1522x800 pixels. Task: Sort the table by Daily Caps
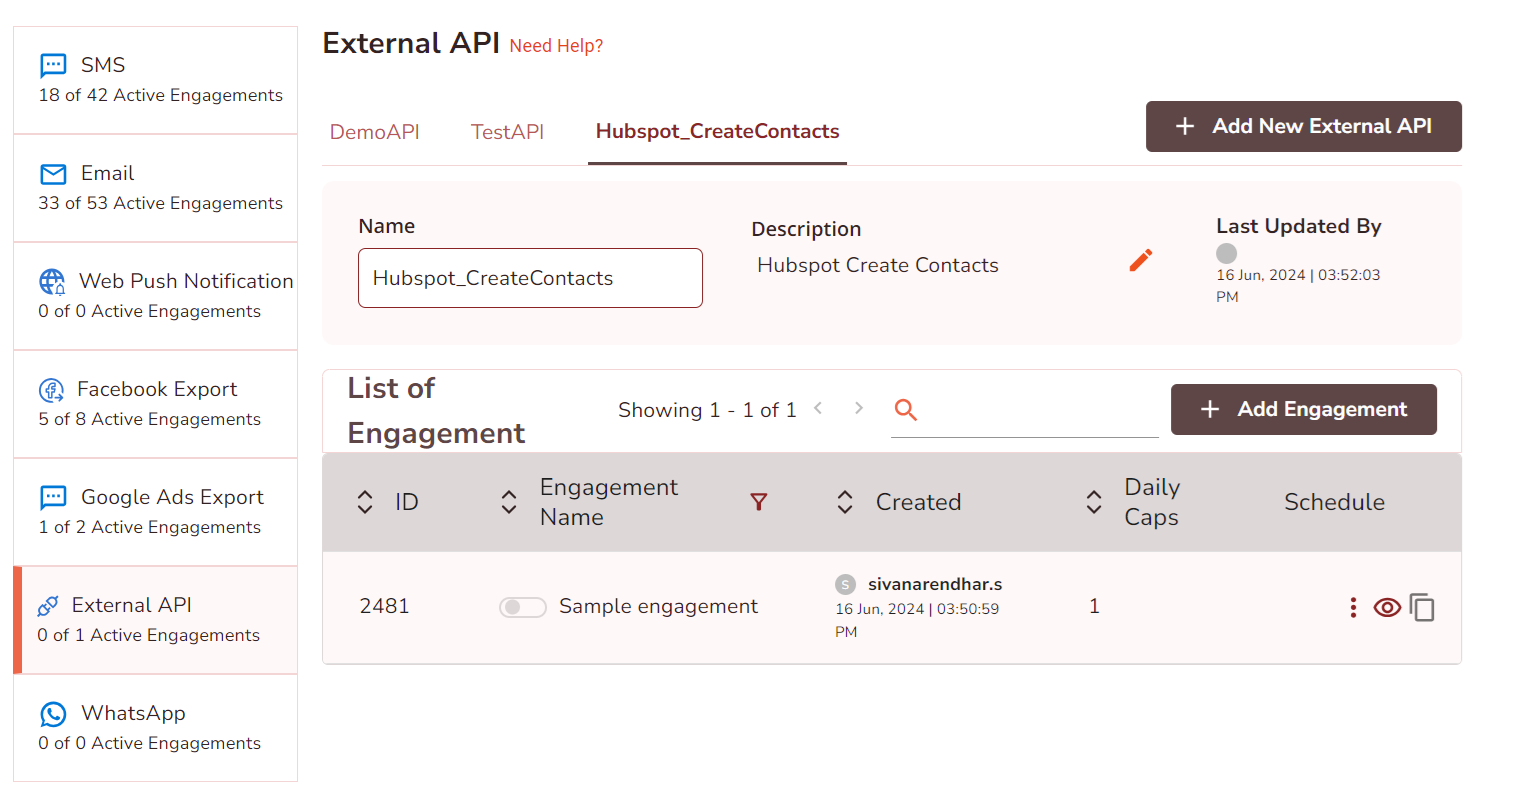[x=1094, y=502]
